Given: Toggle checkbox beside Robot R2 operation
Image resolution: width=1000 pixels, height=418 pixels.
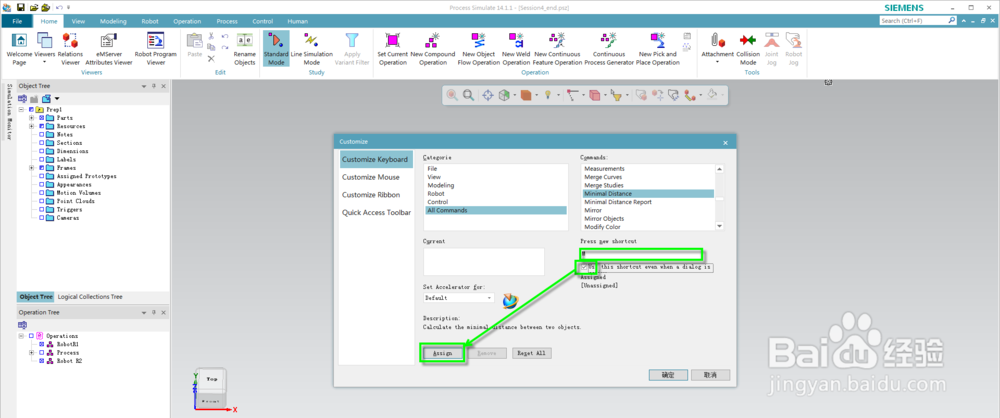Looking at the screenshot, I should point(42,361).
